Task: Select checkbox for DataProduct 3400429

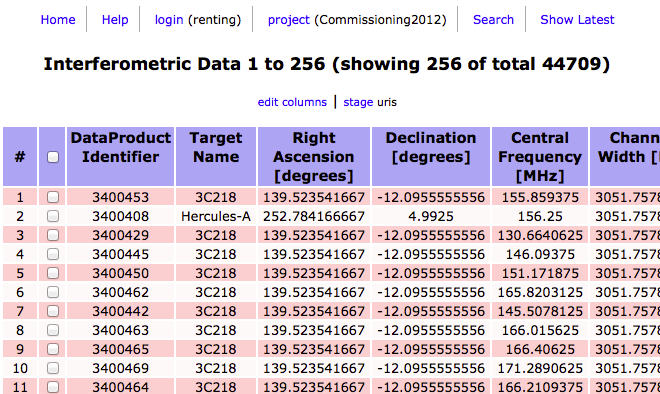Action: point(53,235)
